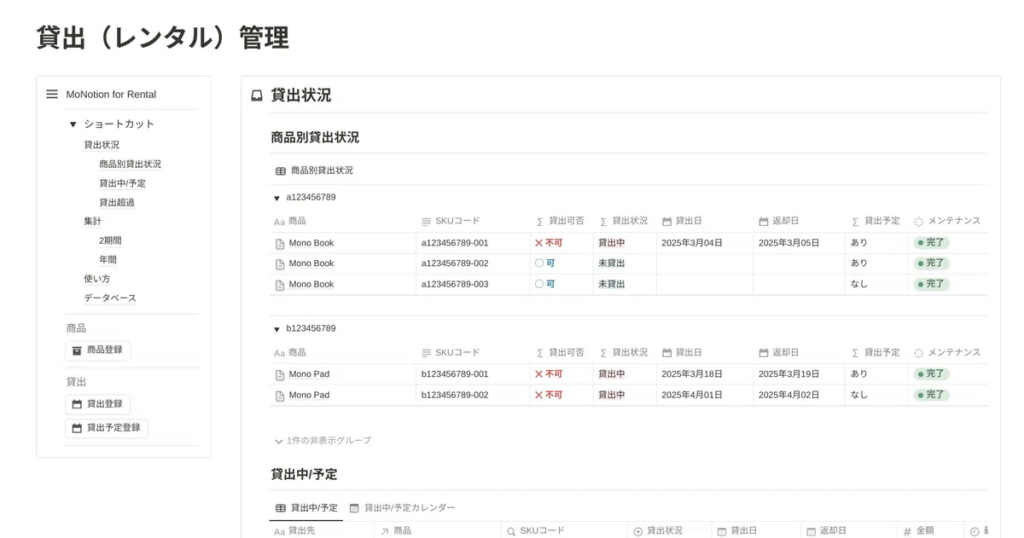The image size is (1024, 538).
Task: Click the table icon of 商品別貸出状況 view
Action: tap(280, 171)
